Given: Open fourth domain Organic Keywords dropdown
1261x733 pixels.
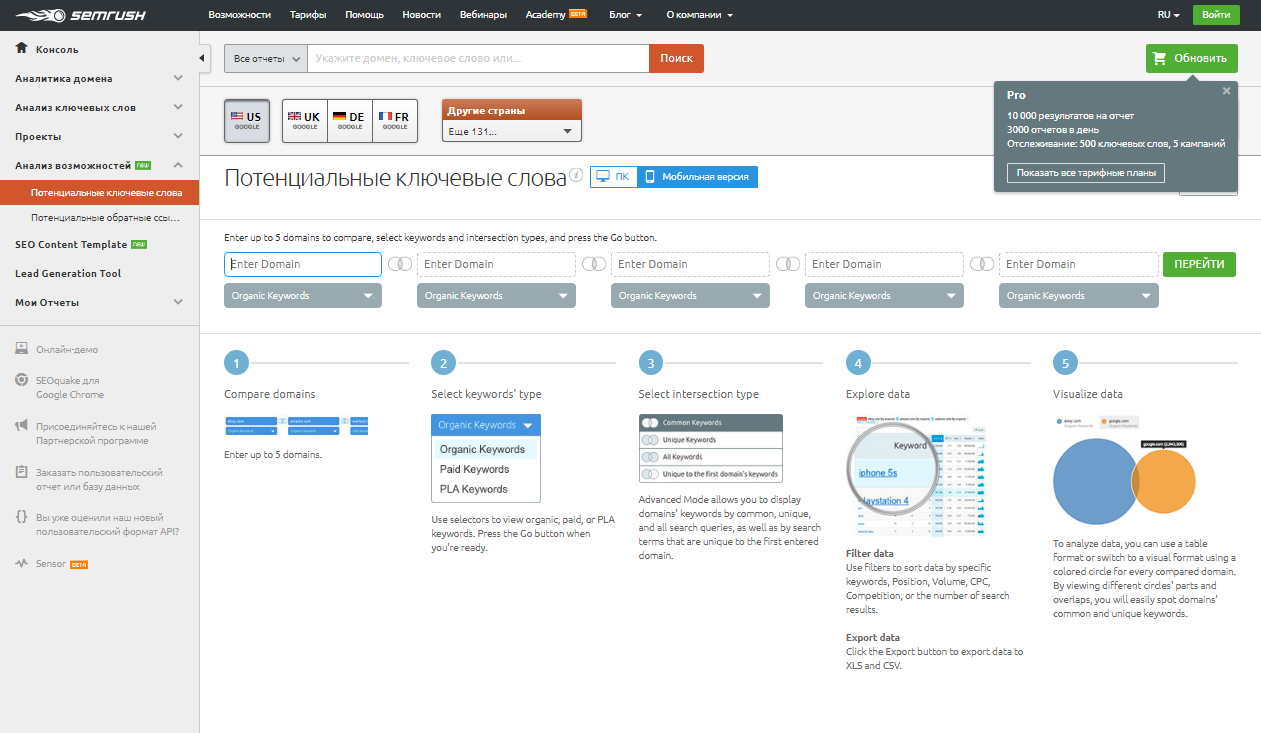Looking at the screenshot, I should pos(884,295).
